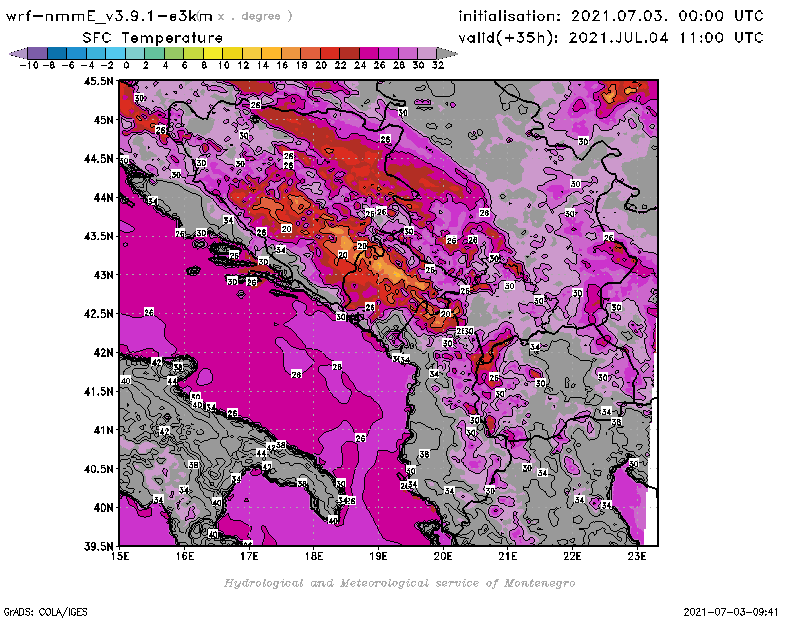Pick the orange swatch between 14 and 16
The image size is (800, 618).
tap(271, 53)
